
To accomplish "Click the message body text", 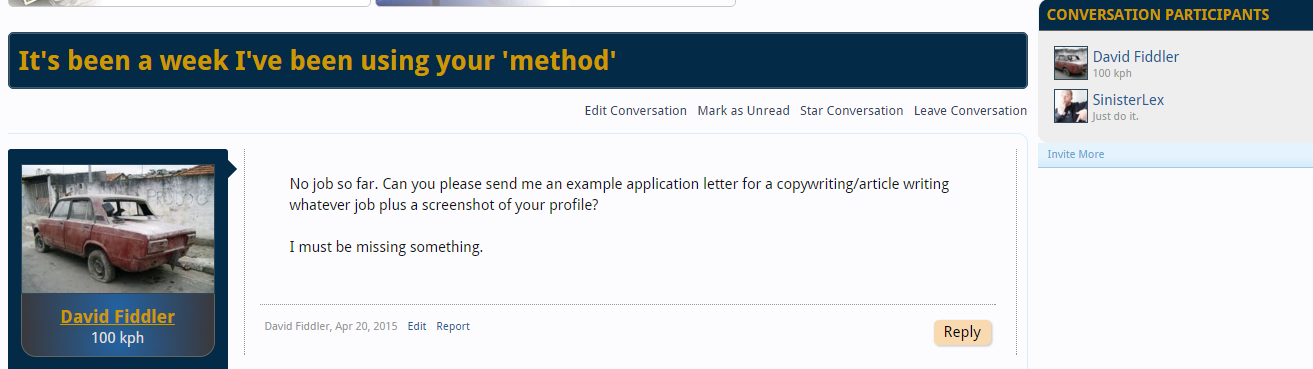I will coord(619,215).
